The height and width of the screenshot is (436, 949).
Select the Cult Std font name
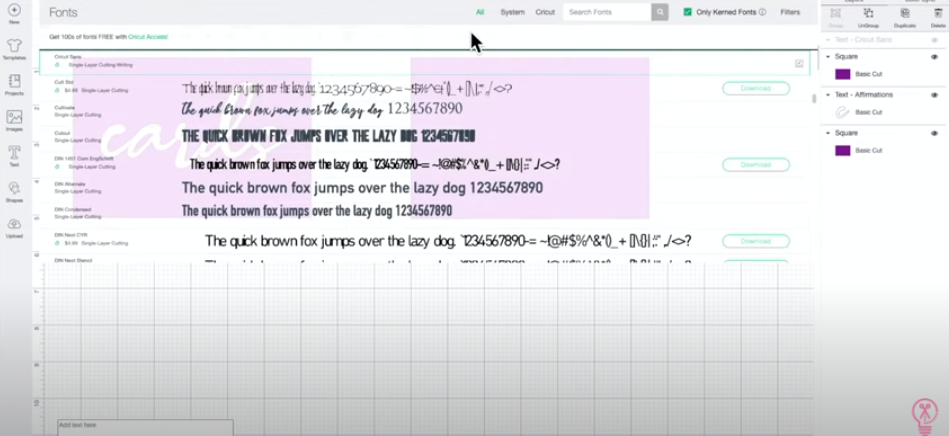(64, 82)
